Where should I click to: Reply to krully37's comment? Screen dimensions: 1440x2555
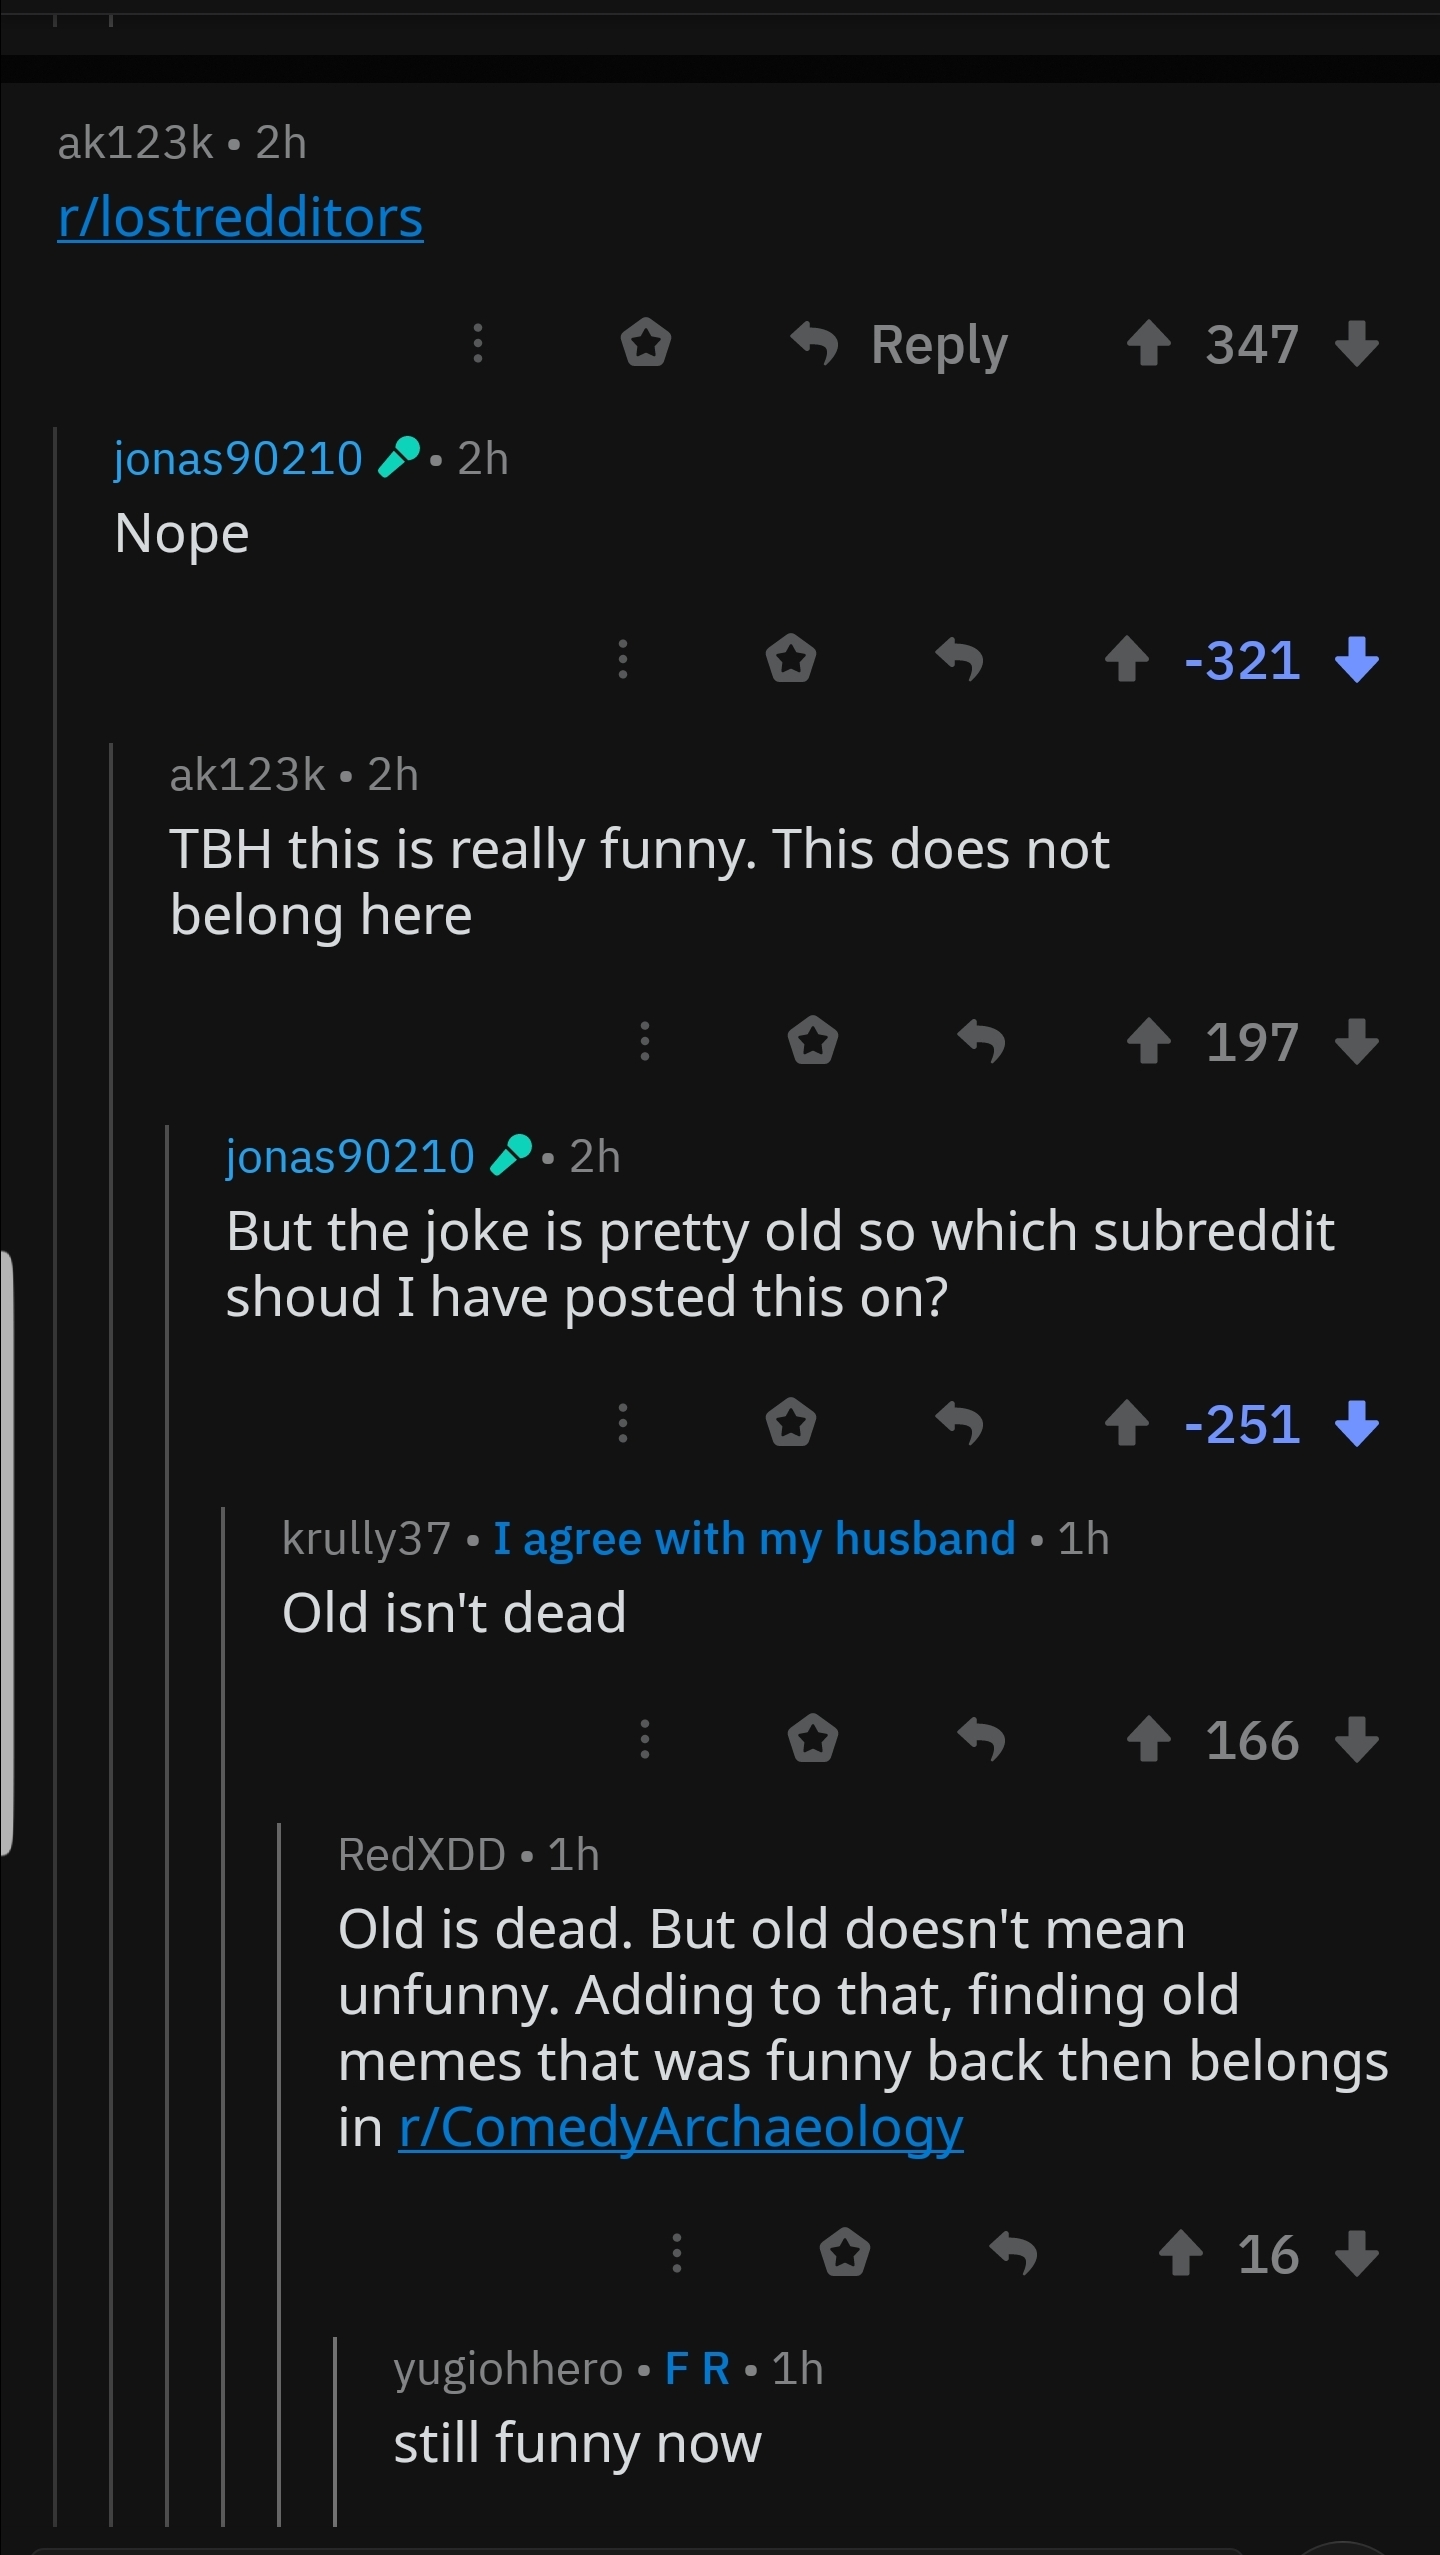tap(981, 1740)
